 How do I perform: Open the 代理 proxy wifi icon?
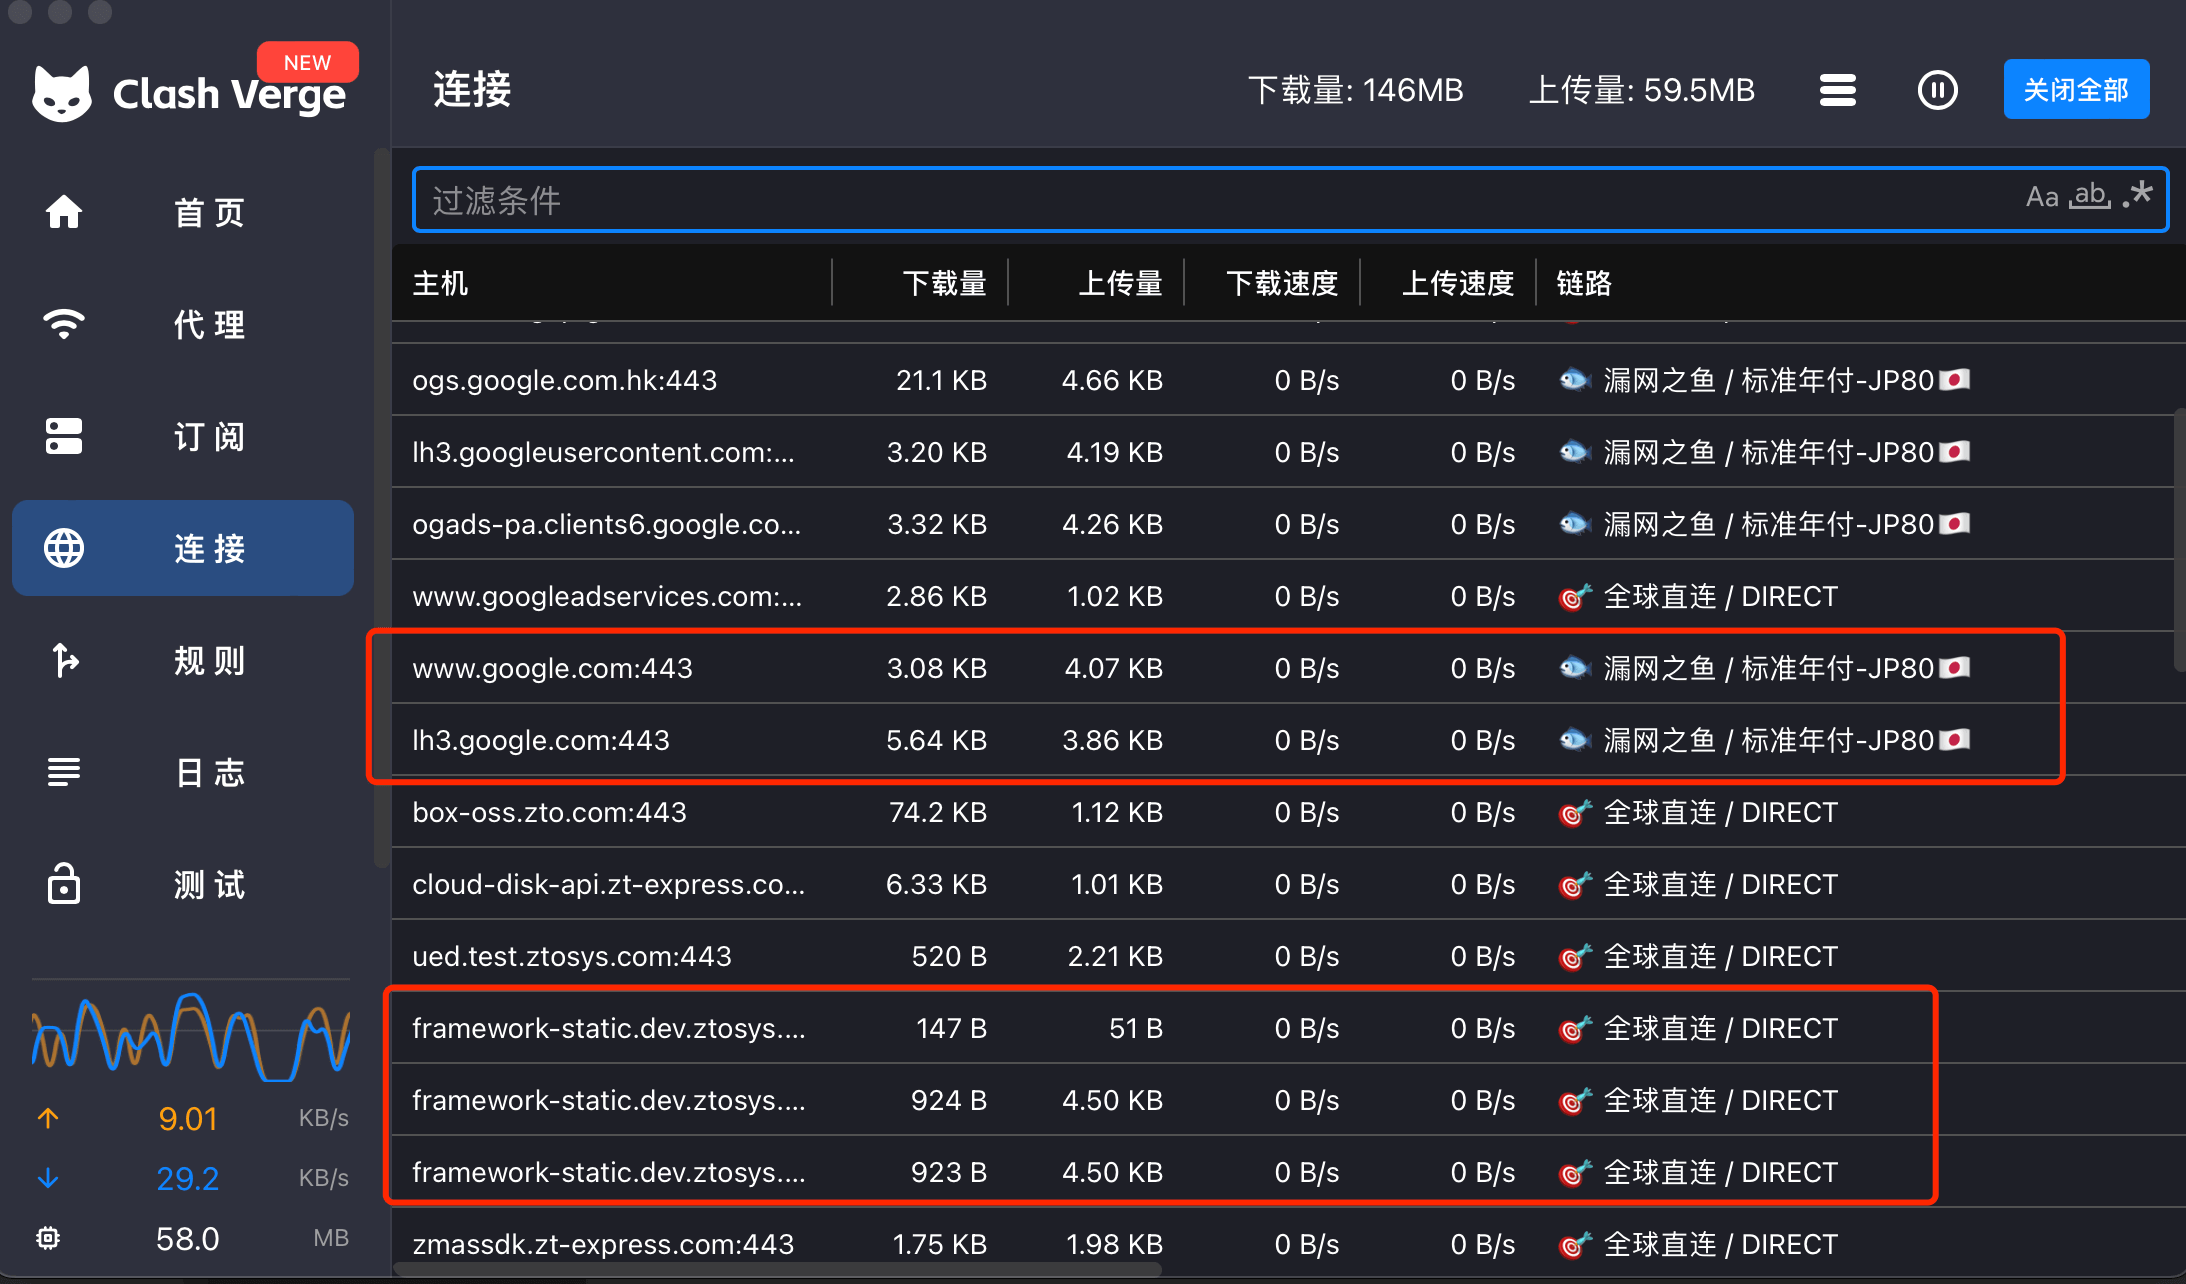pos(64,324)
